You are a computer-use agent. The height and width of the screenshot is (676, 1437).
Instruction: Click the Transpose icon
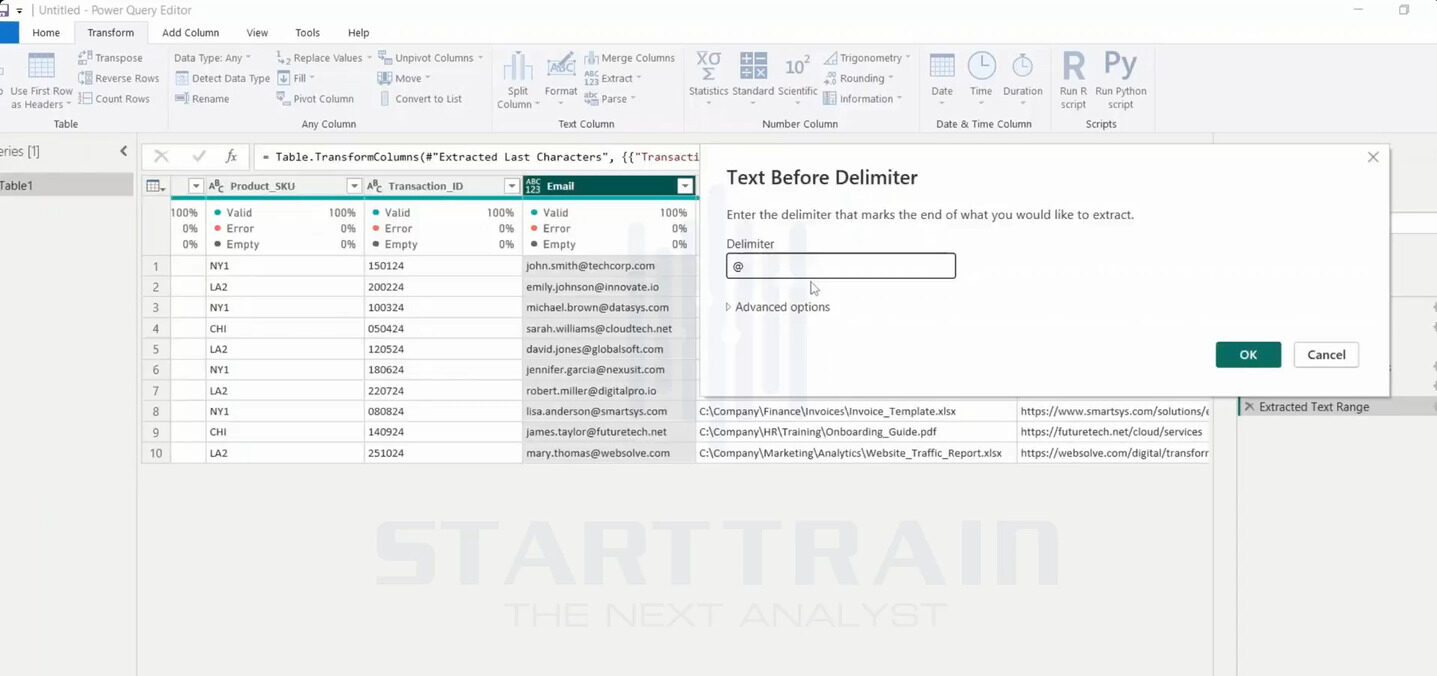point(85,58)
